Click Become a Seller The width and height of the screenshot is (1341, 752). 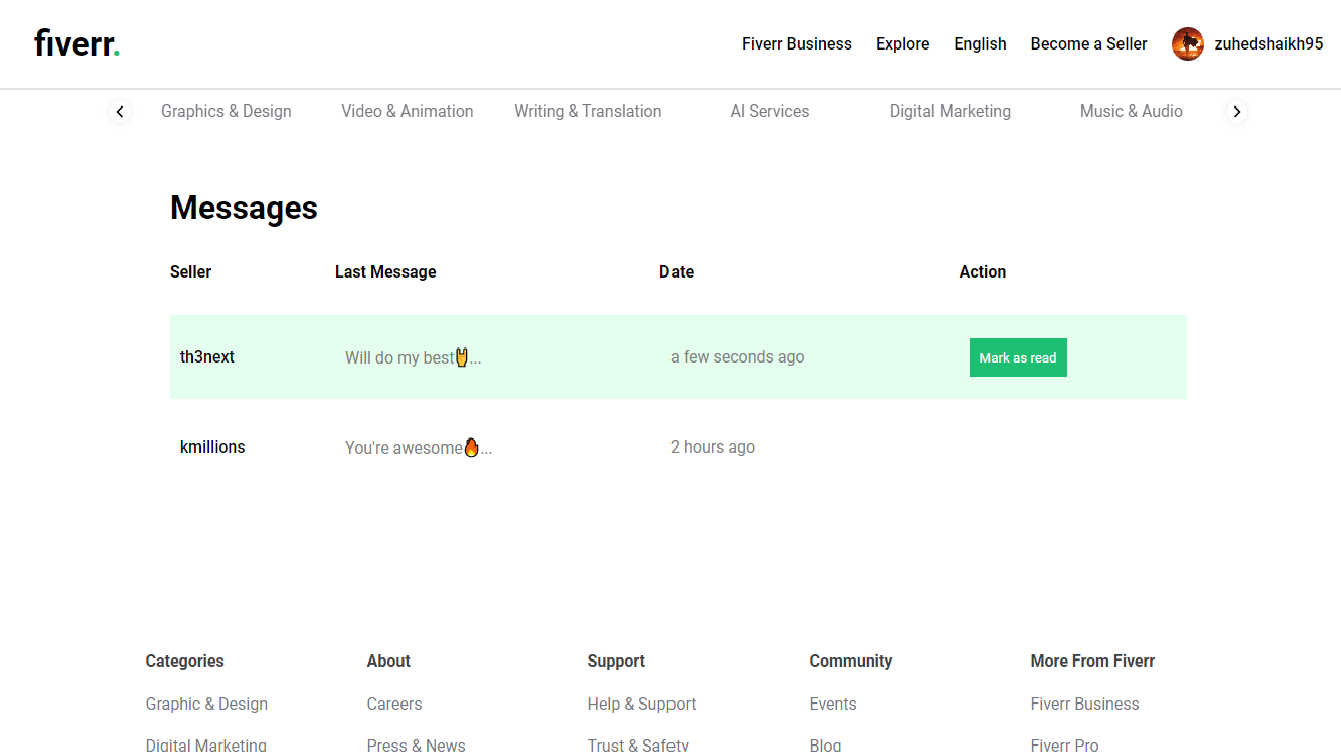click(1089, 44)
